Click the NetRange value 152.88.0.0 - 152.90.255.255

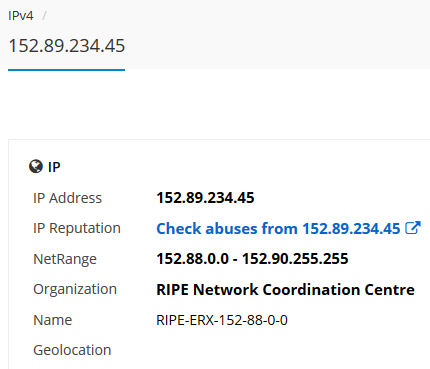tap(252, 259)
